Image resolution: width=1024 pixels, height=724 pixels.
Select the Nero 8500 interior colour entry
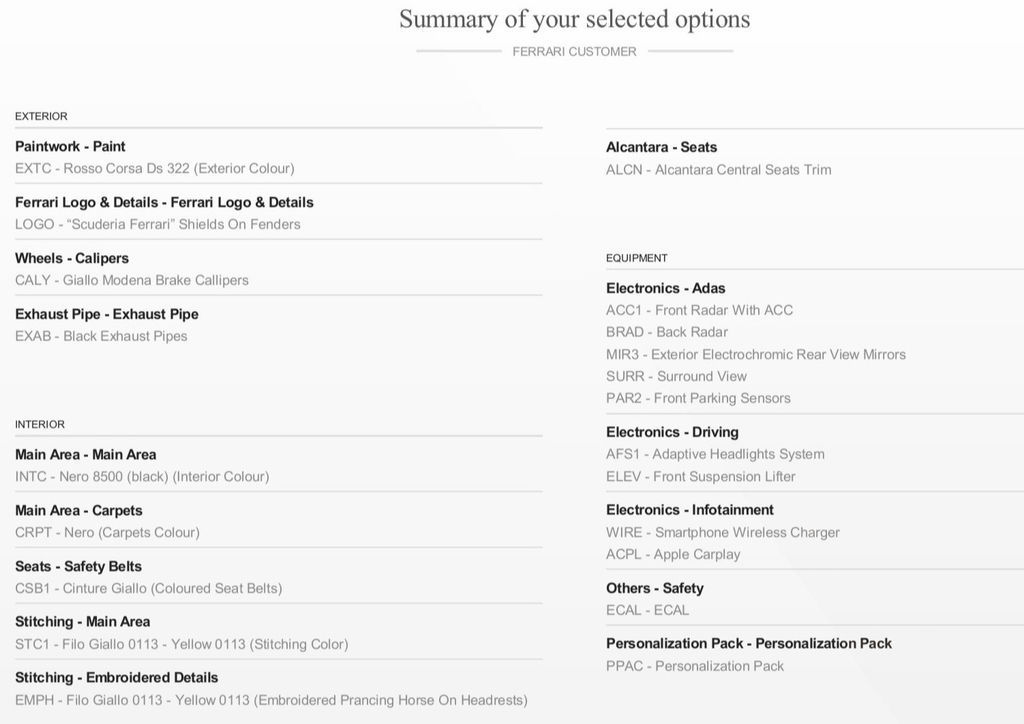coord(142,477)
